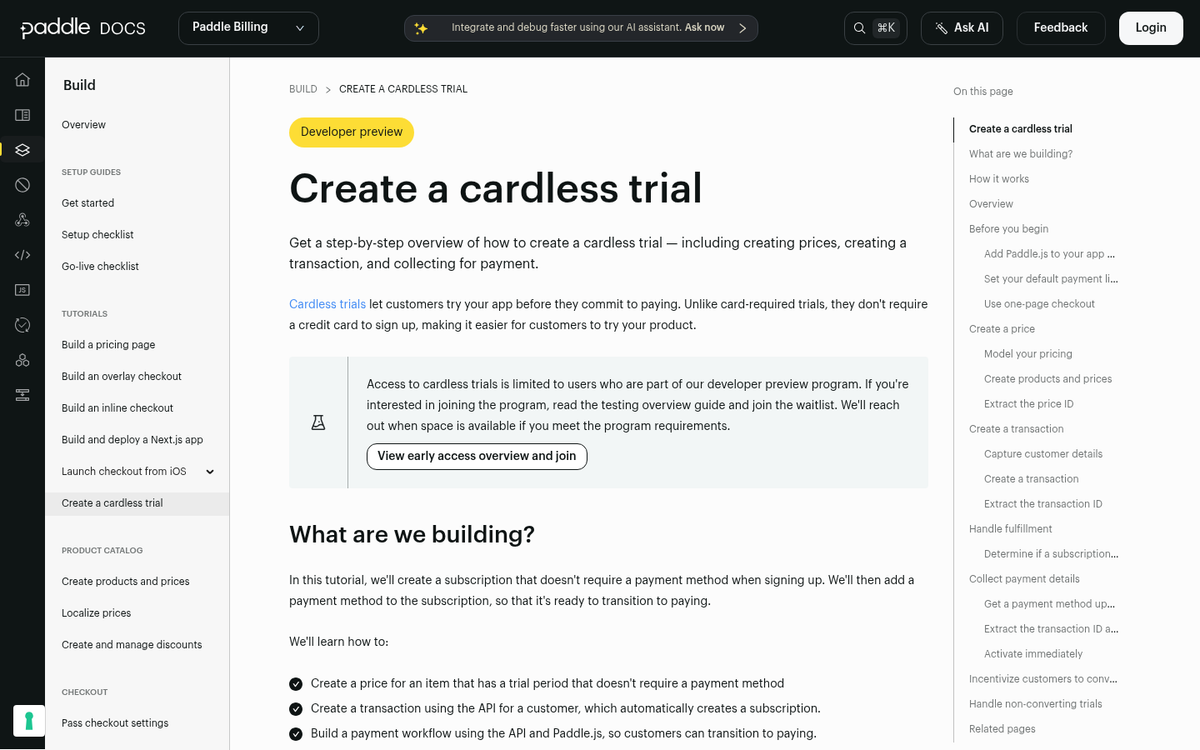Open the Paddle Billing product switcher

247,28
